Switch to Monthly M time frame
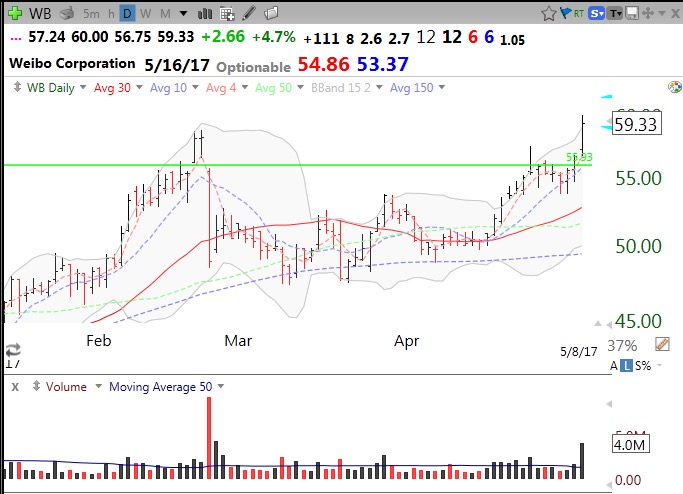 click(165, 14)
